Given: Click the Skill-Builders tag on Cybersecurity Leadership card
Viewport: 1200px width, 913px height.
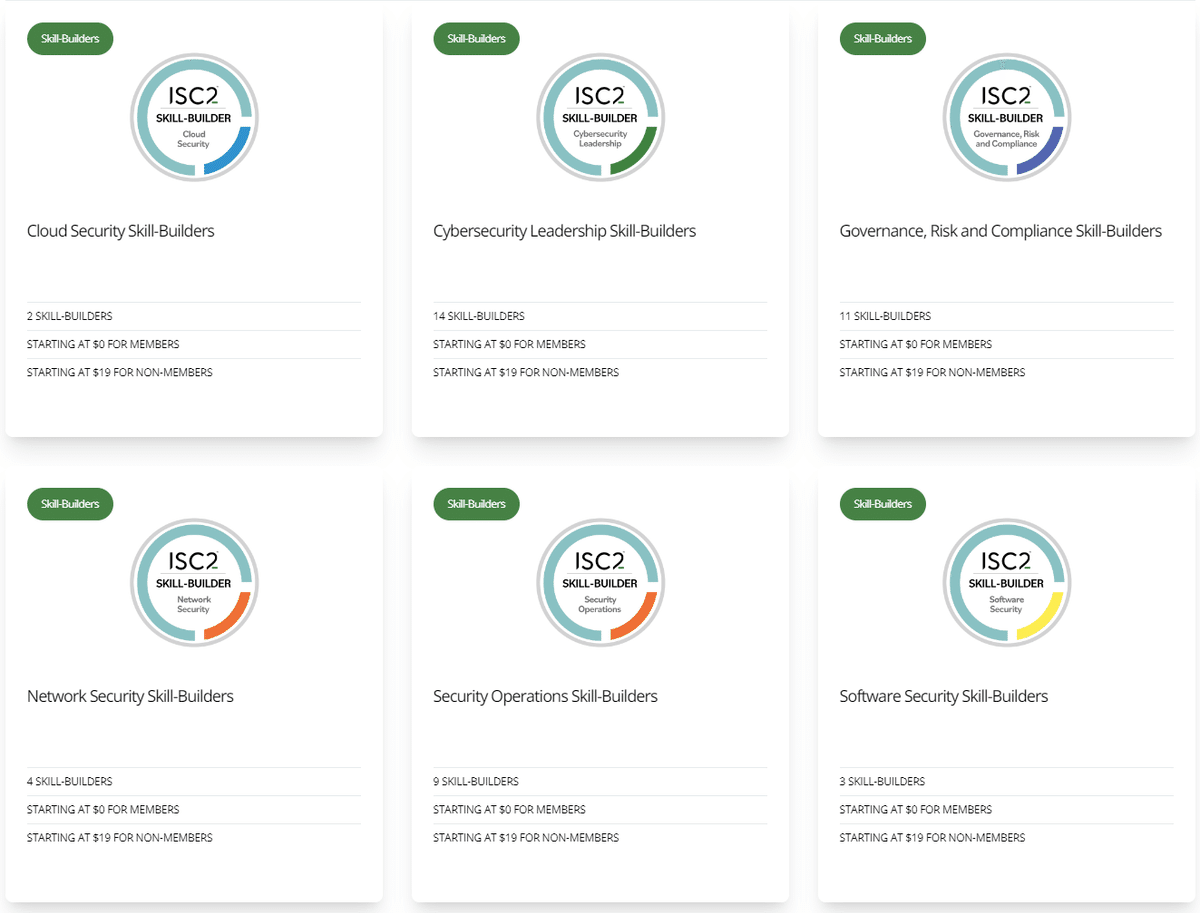Looking at the screenshot, I should pyautogui.click(x=476, y=39).
